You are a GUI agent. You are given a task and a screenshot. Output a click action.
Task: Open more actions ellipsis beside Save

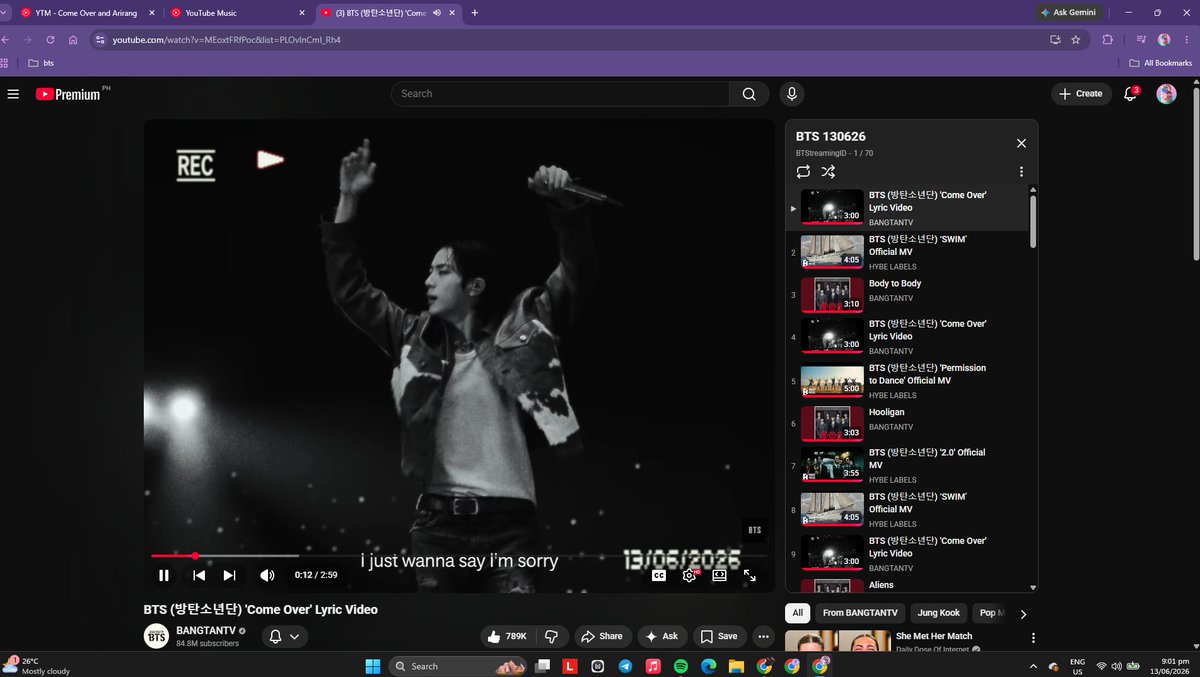(x=764, y=636)
